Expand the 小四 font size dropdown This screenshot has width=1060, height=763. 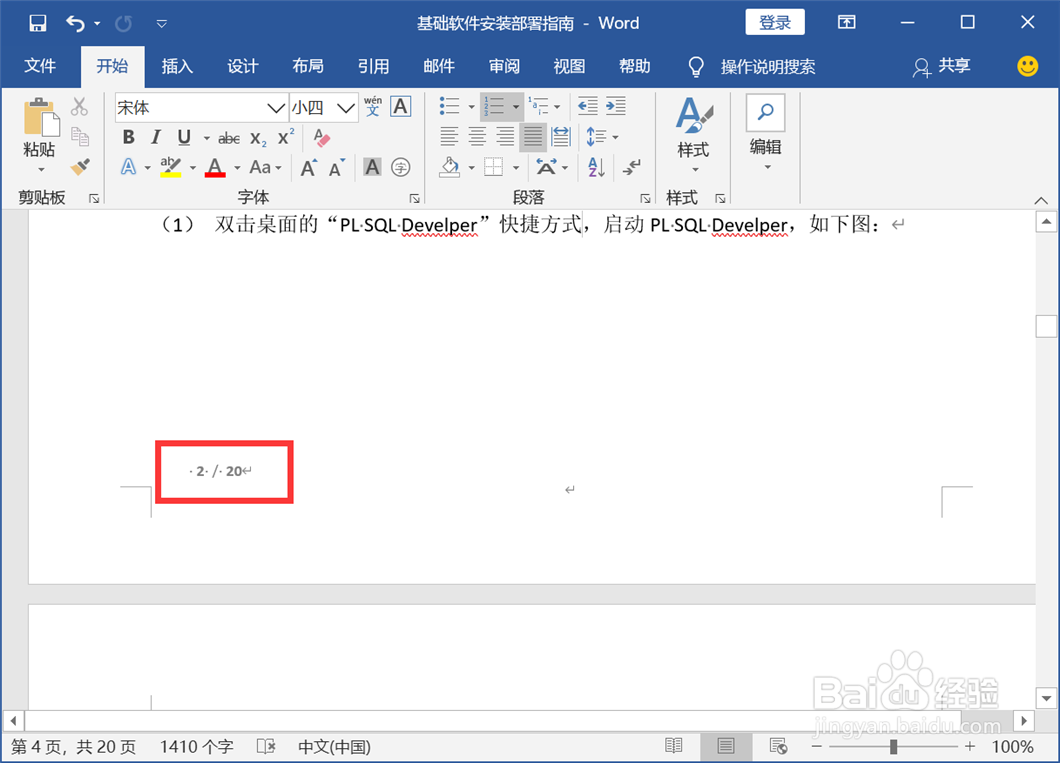click(x=345, y=107)
